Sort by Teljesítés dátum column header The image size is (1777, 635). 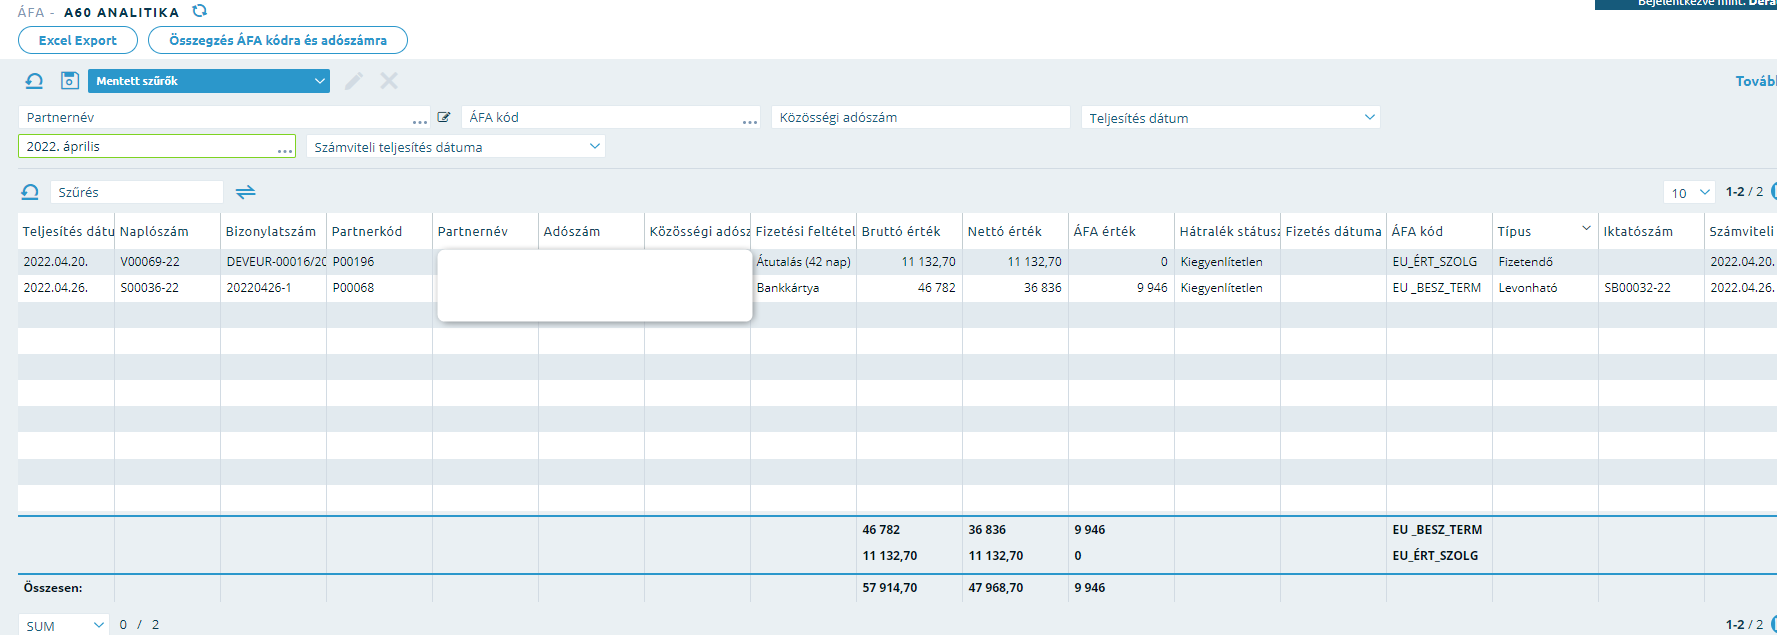[68, 231]
